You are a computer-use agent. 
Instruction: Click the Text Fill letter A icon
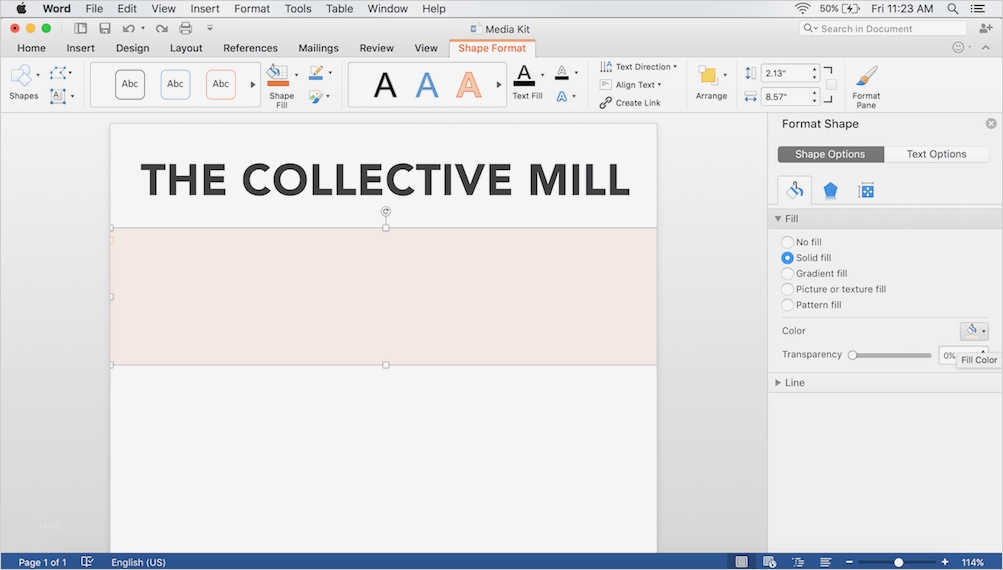(524, 76)
